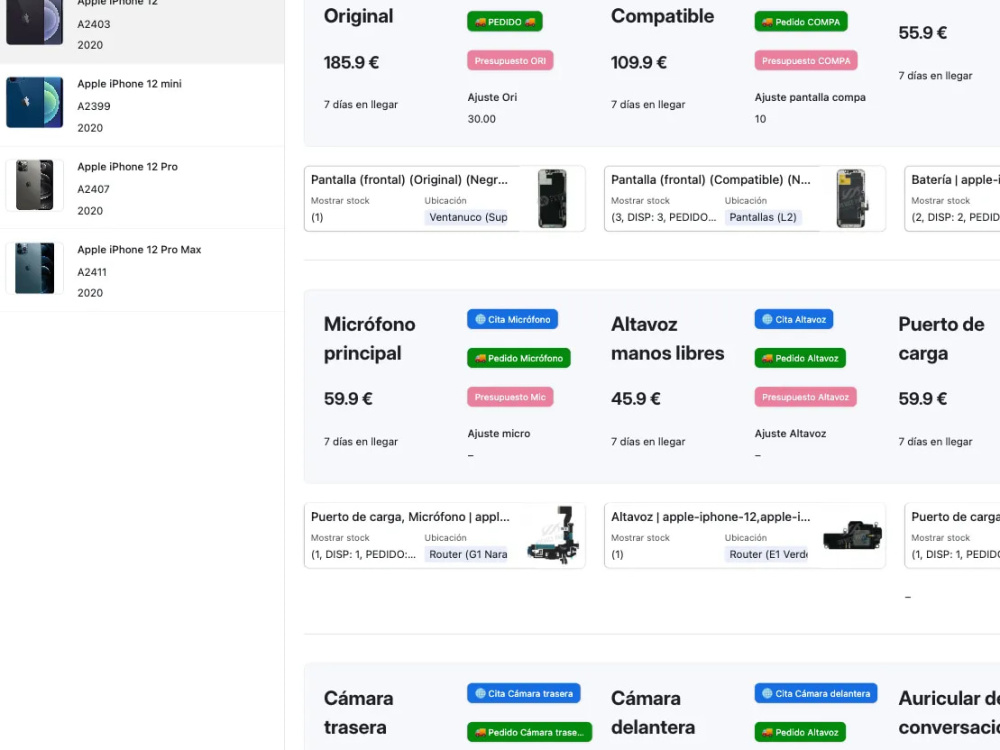Click Ventanuco location tag
1000x750 pixels.
pyautogui.click(x=467, y=217)
